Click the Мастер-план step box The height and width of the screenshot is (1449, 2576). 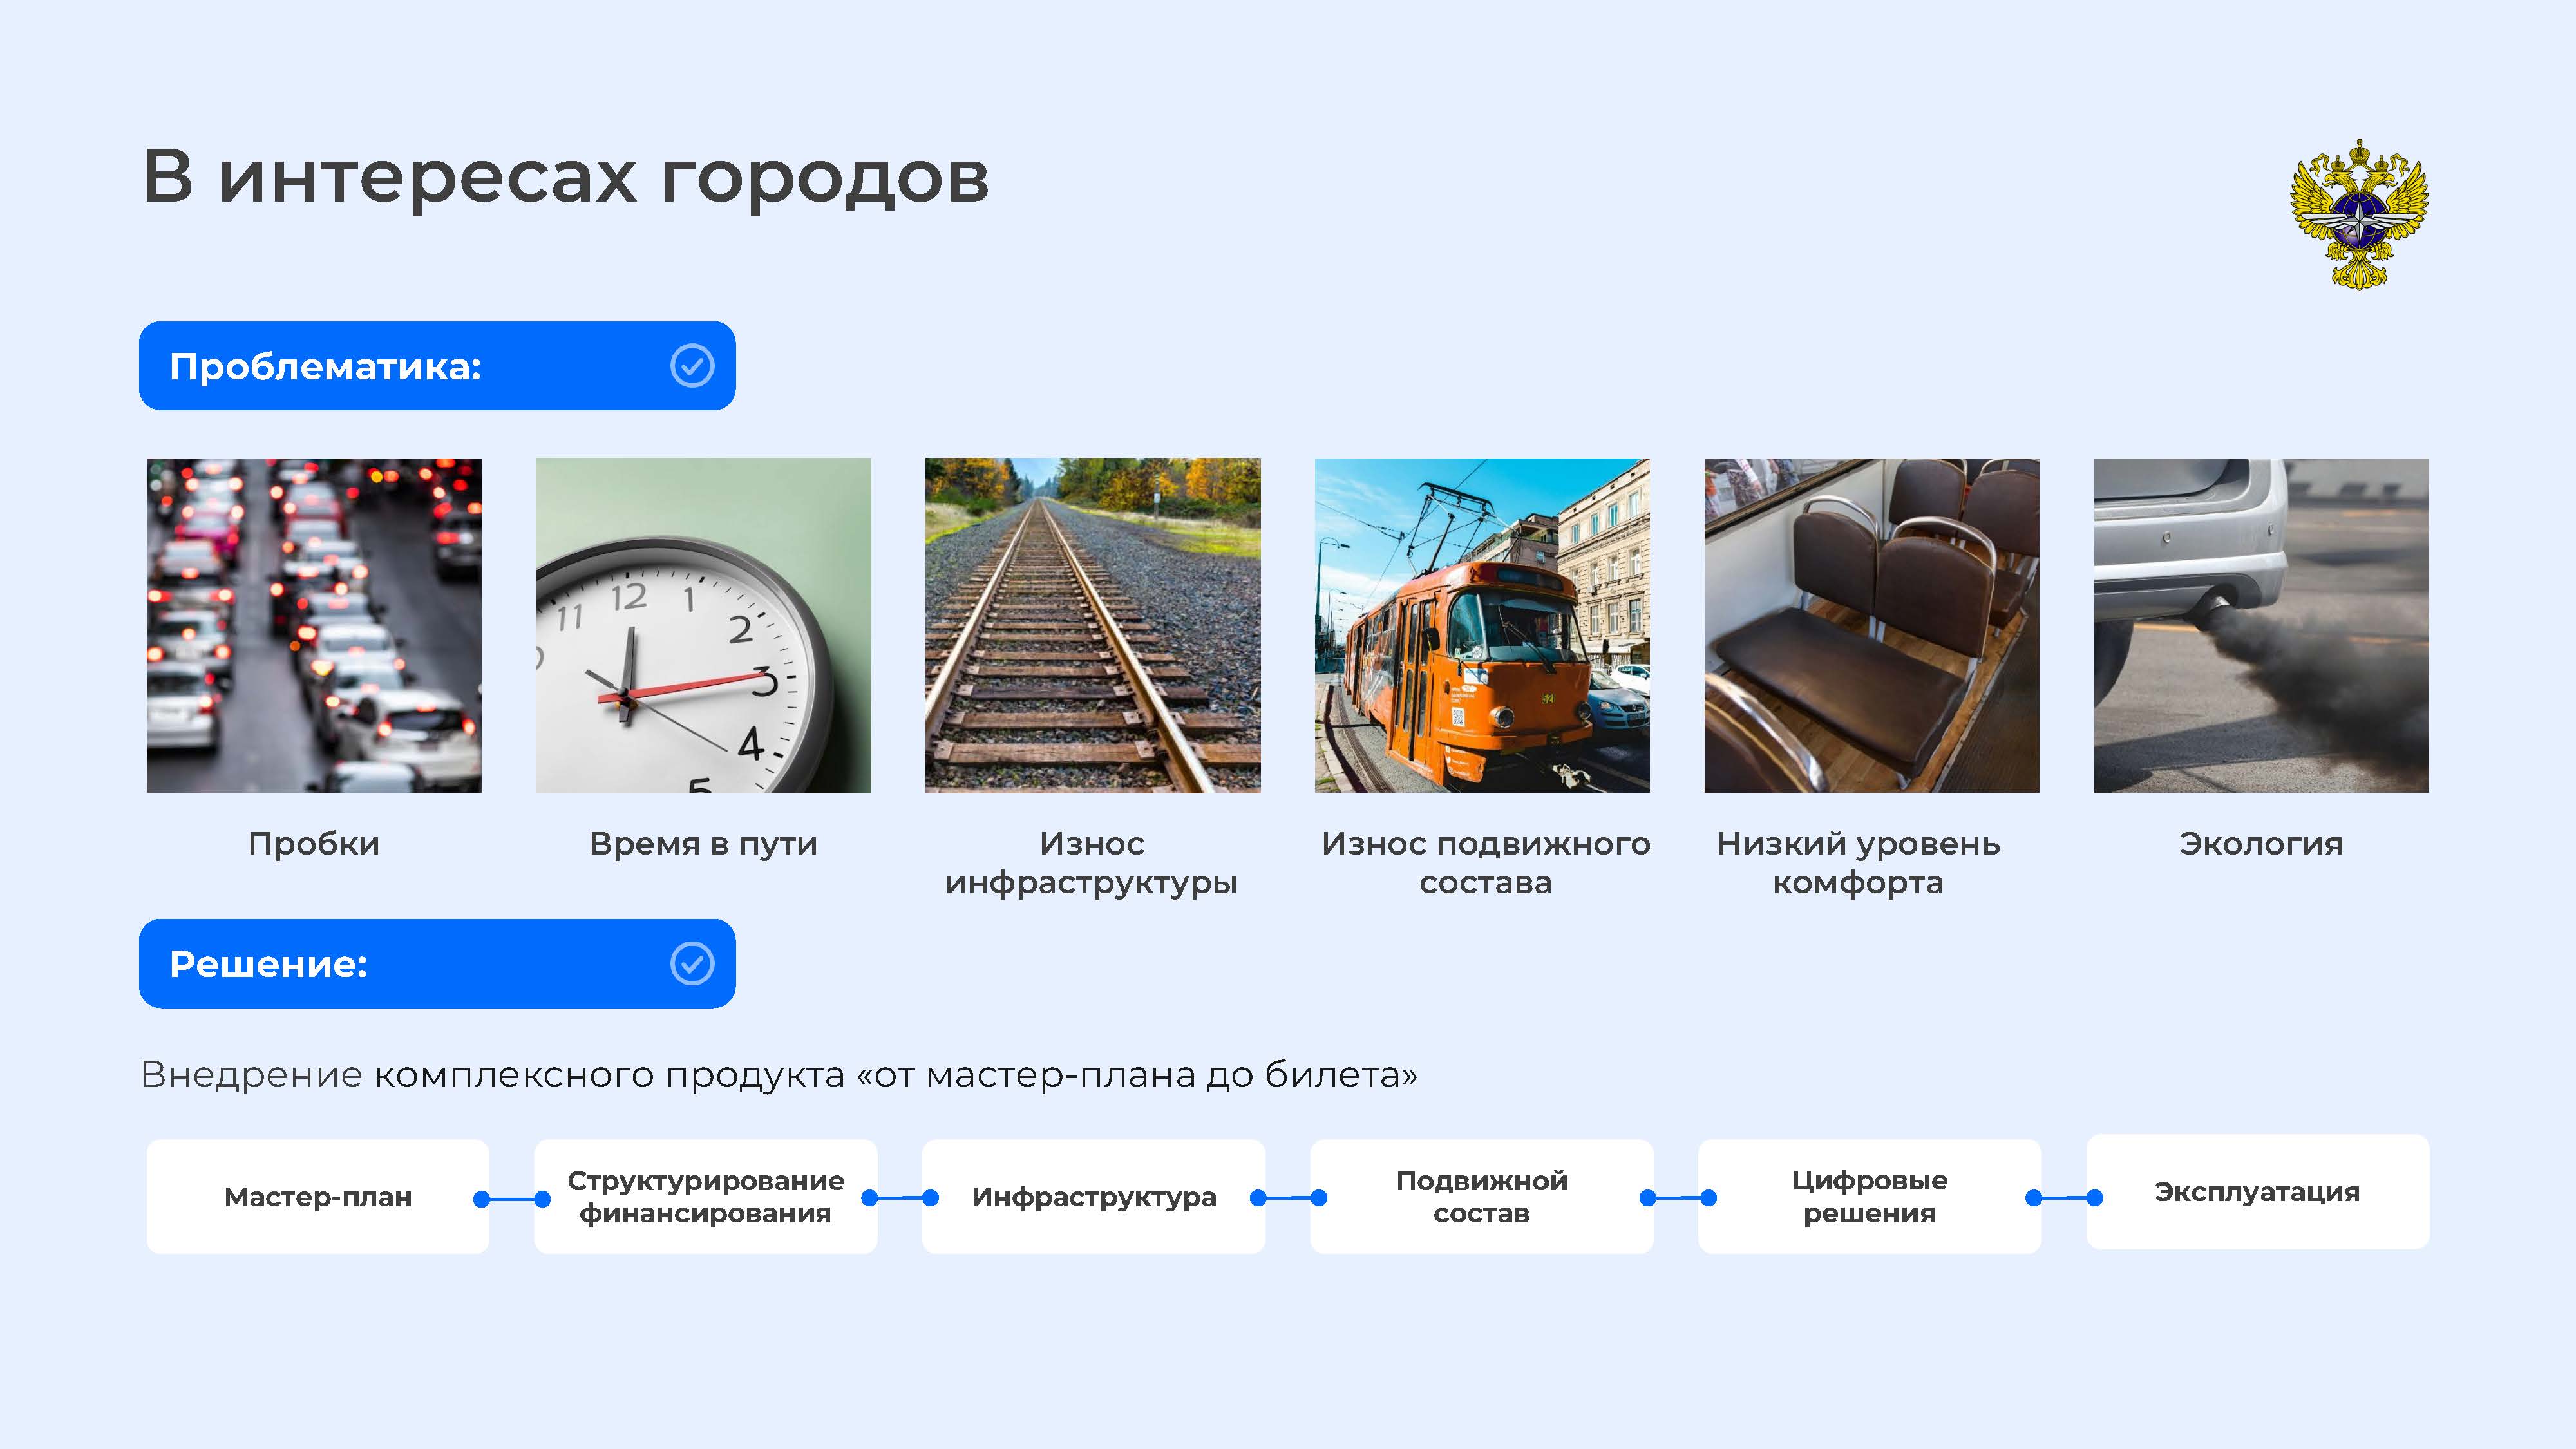click(318, 1197)
